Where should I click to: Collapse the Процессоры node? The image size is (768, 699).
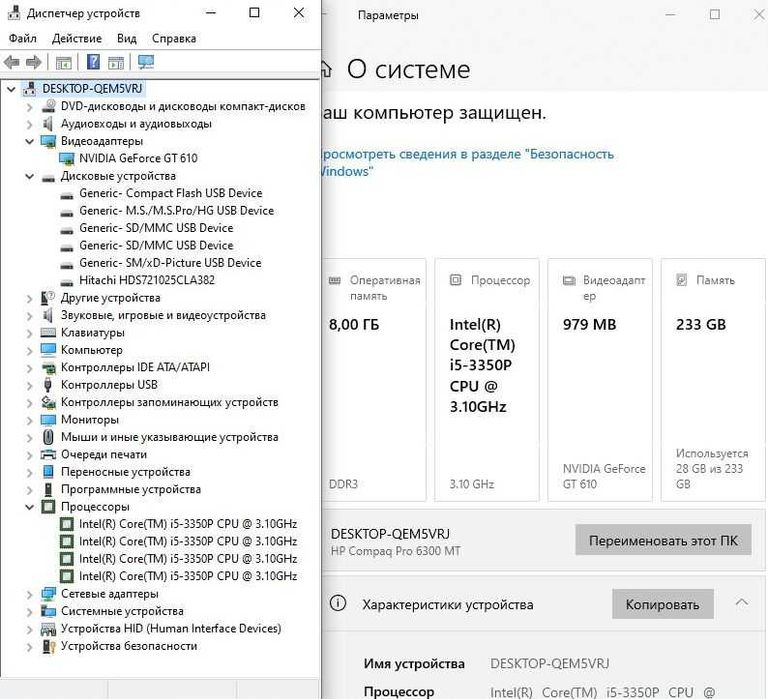(x=29, y=506)
